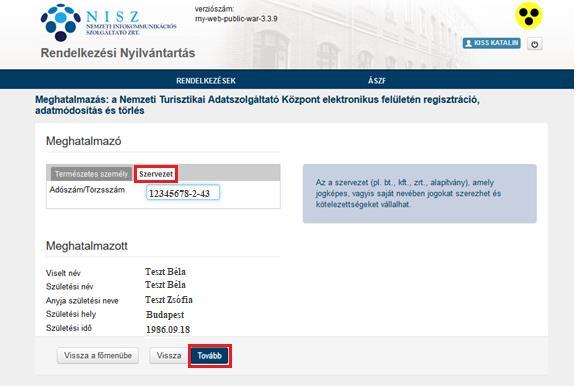Click the Anyja születési neve label
The height and width of the screenshot is (386, 578).
(x=82, y=301)
